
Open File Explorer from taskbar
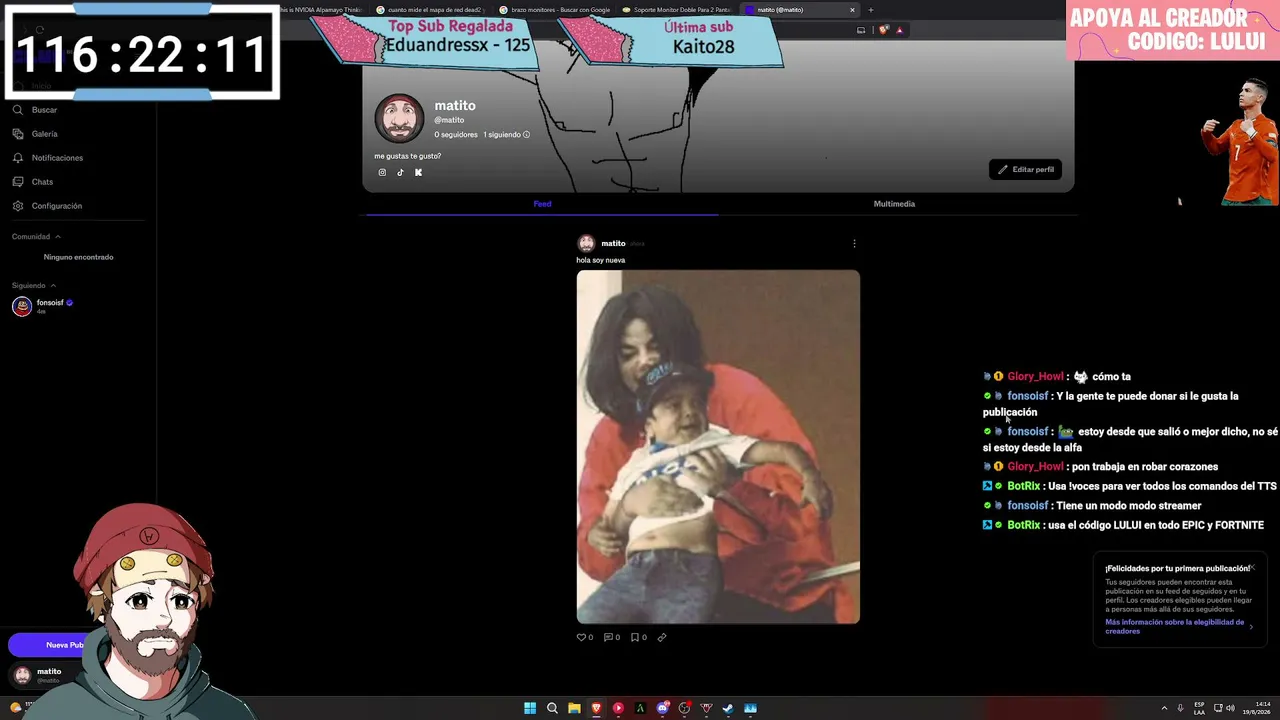(x=574, y=708)
